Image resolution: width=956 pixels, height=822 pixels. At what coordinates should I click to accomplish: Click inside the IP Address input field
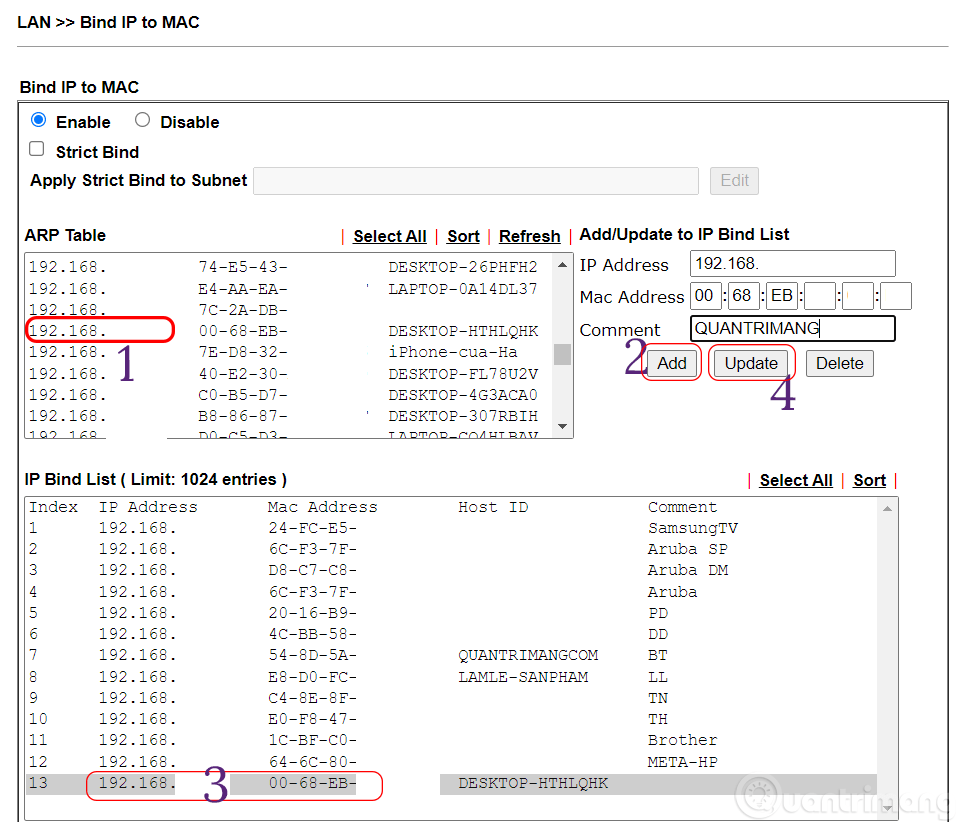click(x=790, y=264)
